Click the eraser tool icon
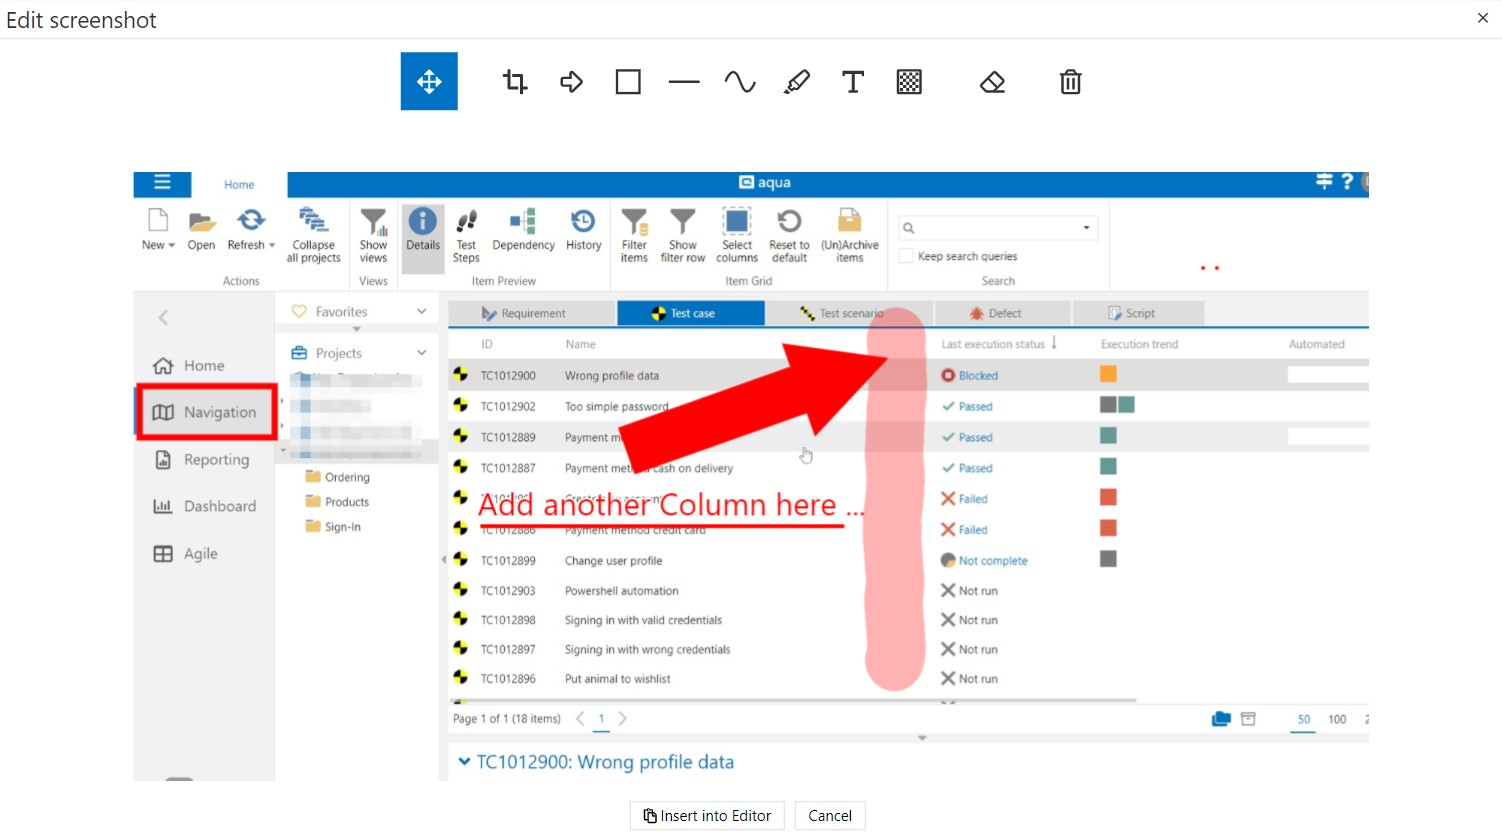1502x840 pixels. pyautogui.click(x=992, y=82)
